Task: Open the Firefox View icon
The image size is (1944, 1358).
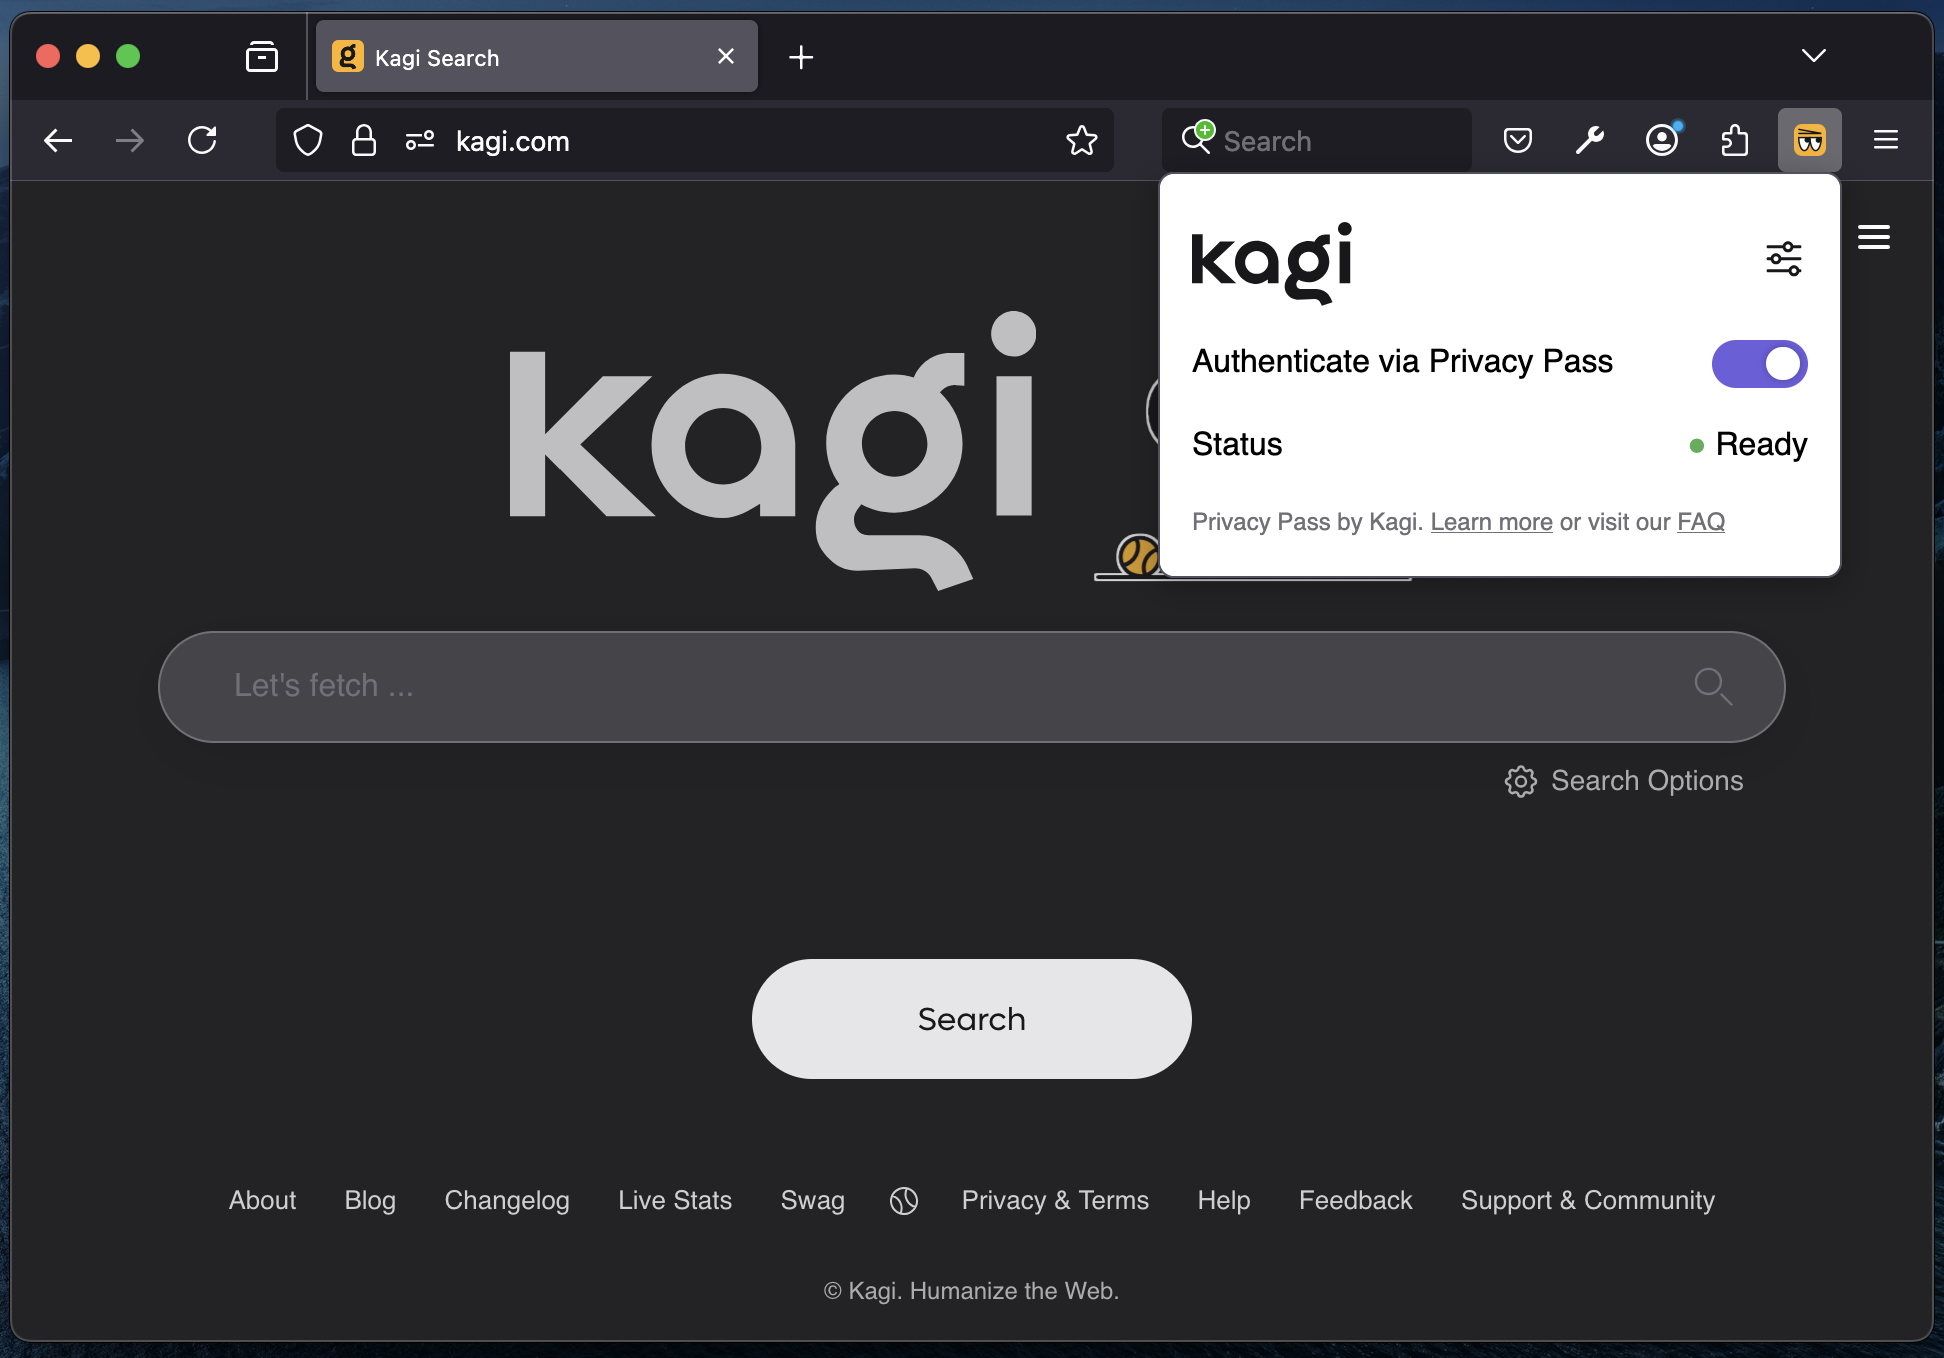Action: point(262,57)
